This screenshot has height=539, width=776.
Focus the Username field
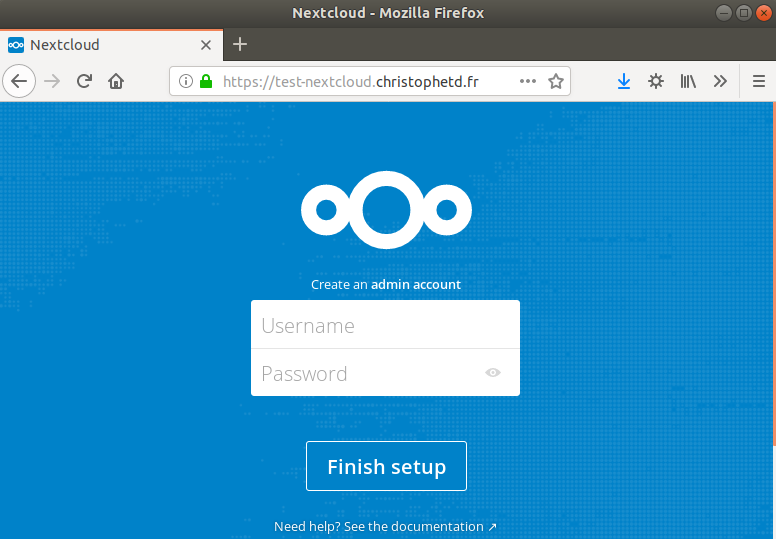click(385, 325)
